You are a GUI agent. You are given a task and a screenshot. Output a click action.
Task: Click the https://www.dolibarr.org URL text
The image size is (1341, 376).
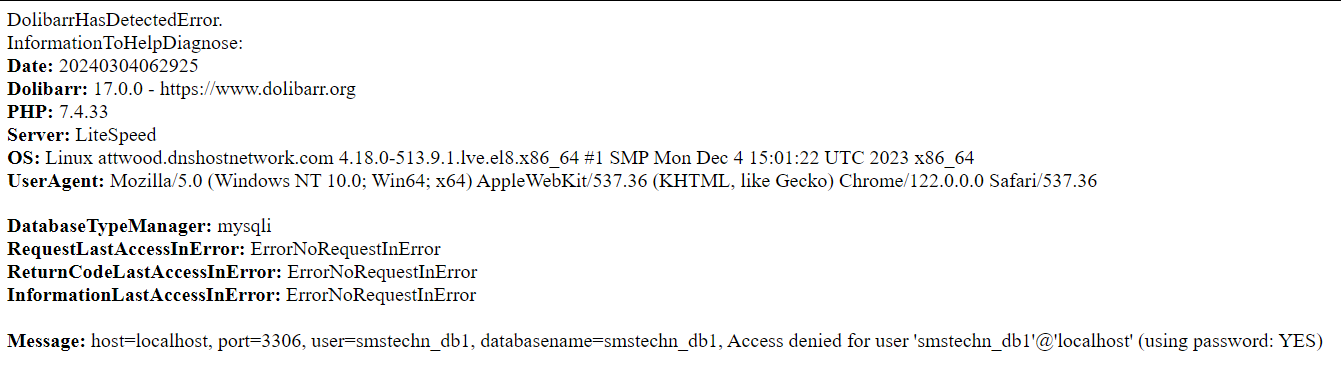pos(258,89)
